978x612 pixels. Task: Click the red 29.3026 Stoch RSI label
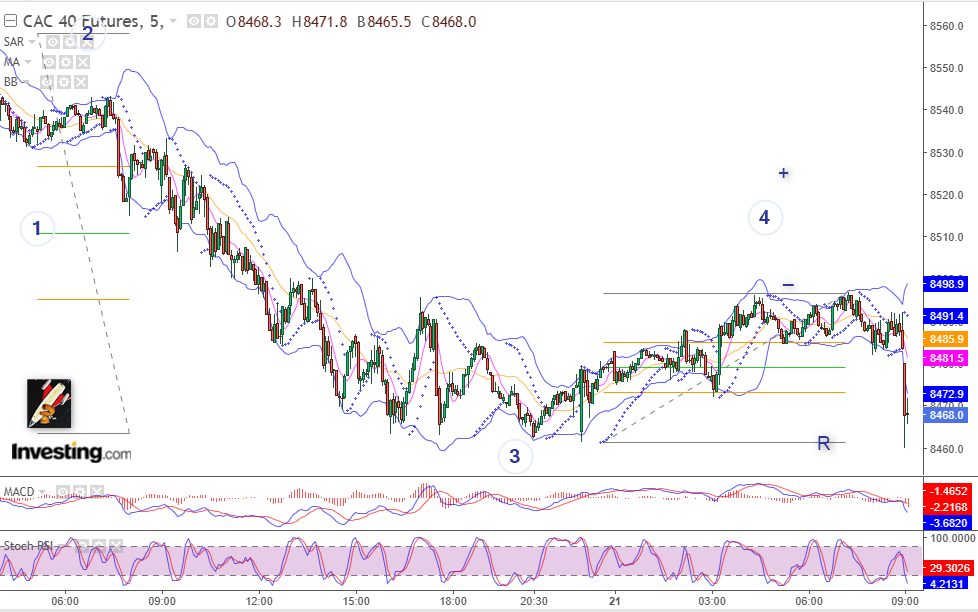point(947,568)
